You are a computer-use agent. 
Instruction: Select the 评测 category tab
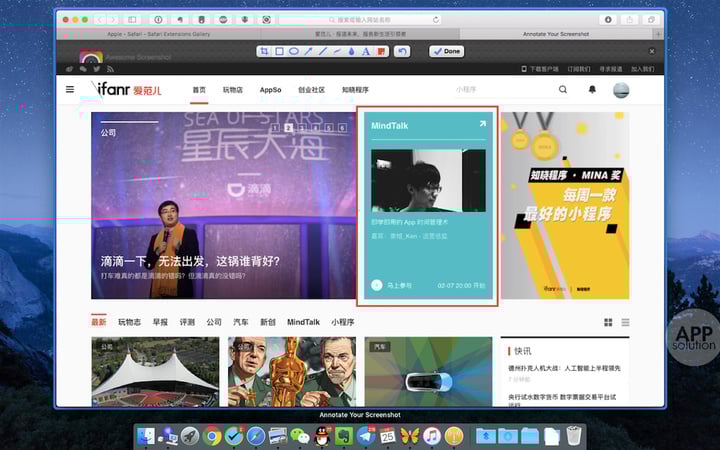point(187,322)
